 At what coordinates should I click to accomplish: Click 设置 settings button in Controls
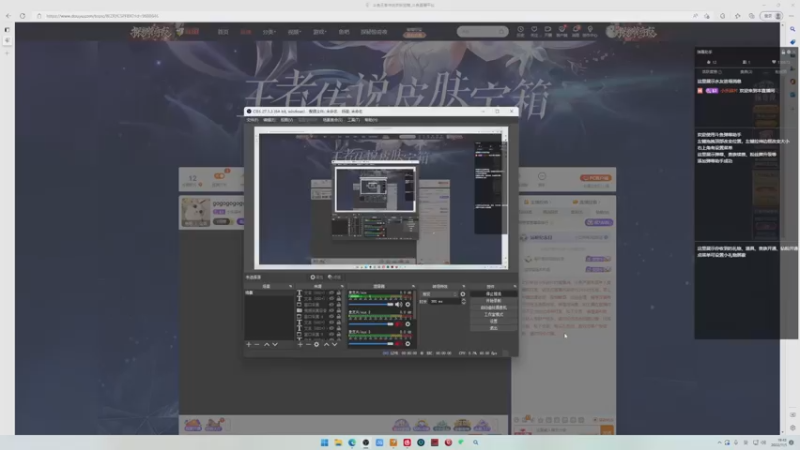pos(493,321)
